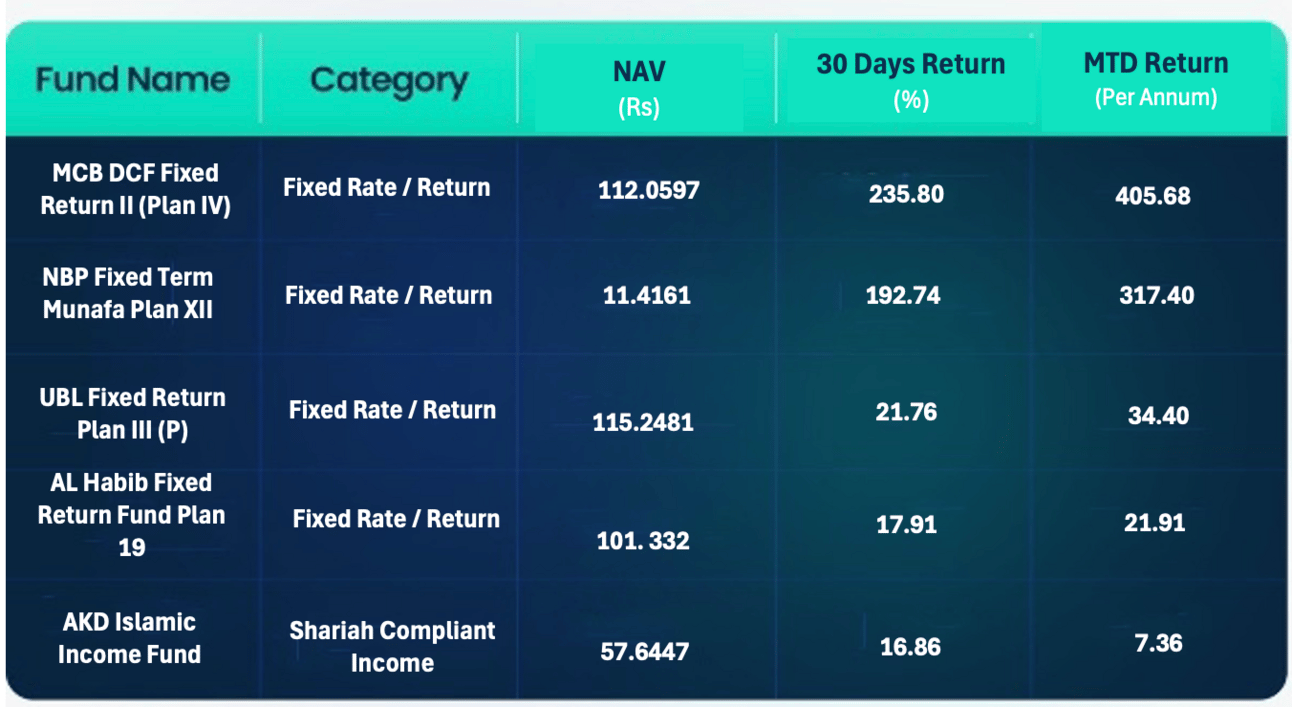Select AKD Islamic Income Fund
Screen dimensions: 1292x707
[129, 638]
